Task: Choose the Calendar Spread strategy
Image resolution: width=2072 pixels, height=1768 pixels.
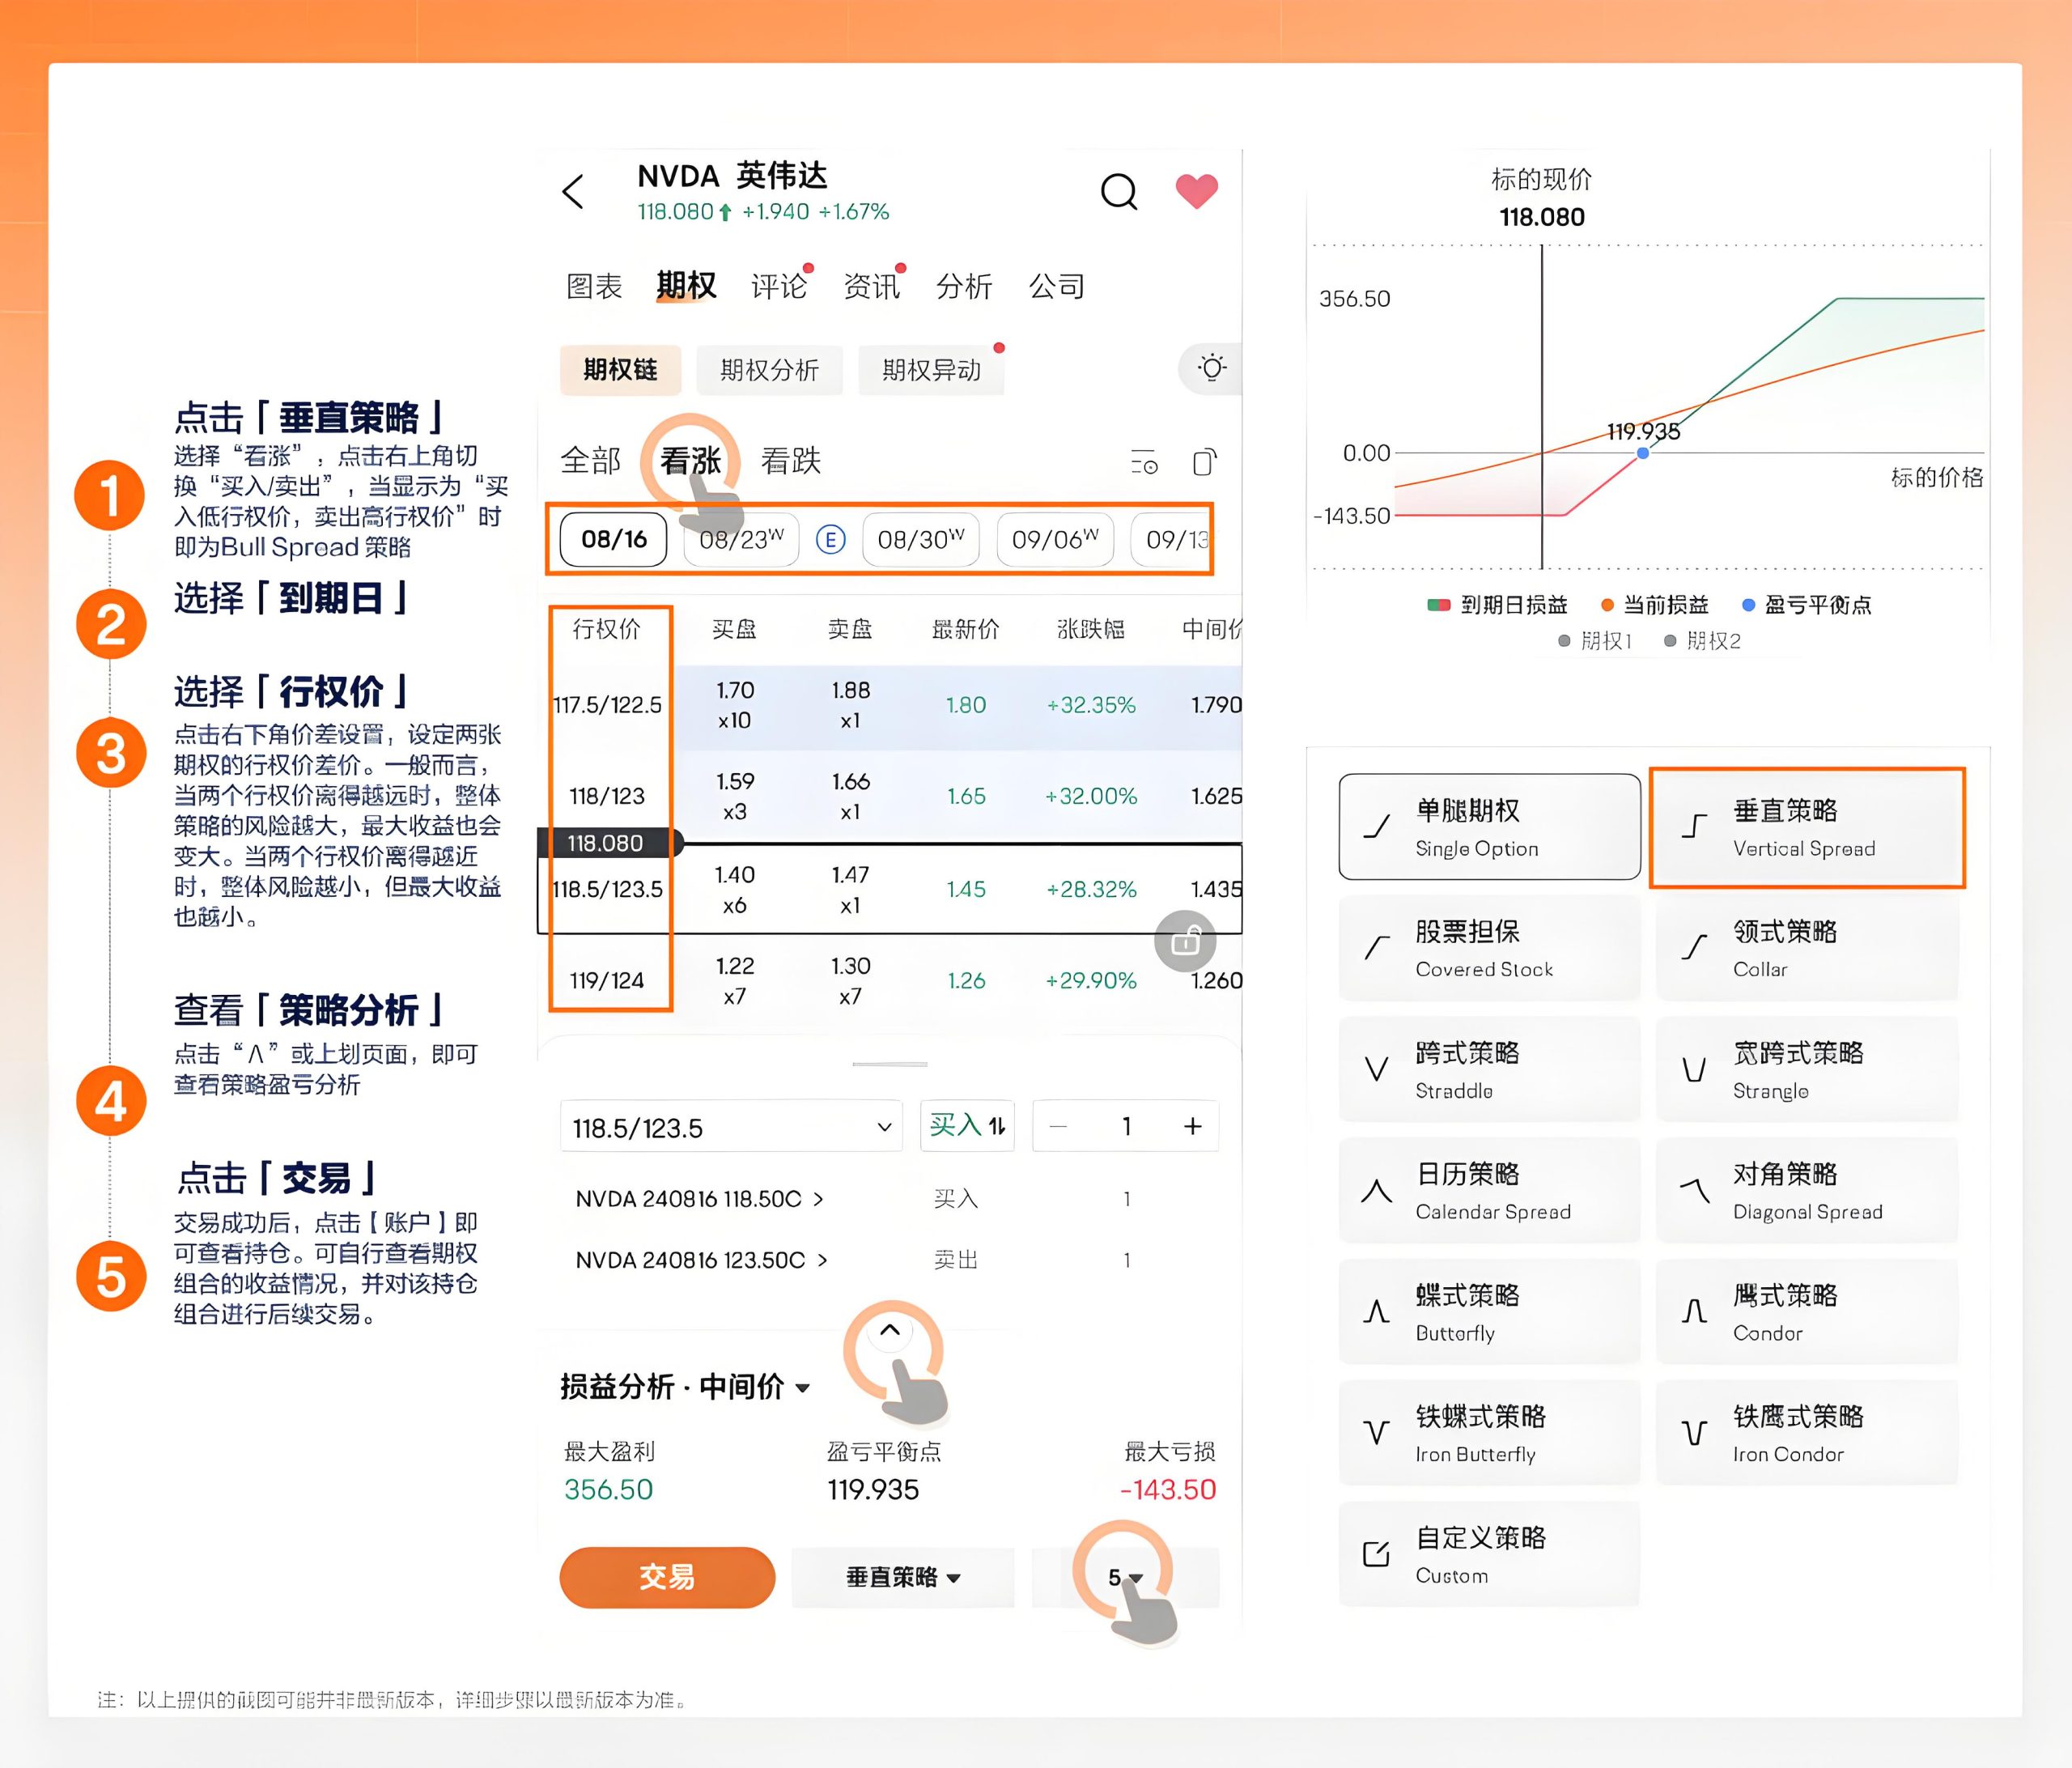Action: (1489, 1190)
